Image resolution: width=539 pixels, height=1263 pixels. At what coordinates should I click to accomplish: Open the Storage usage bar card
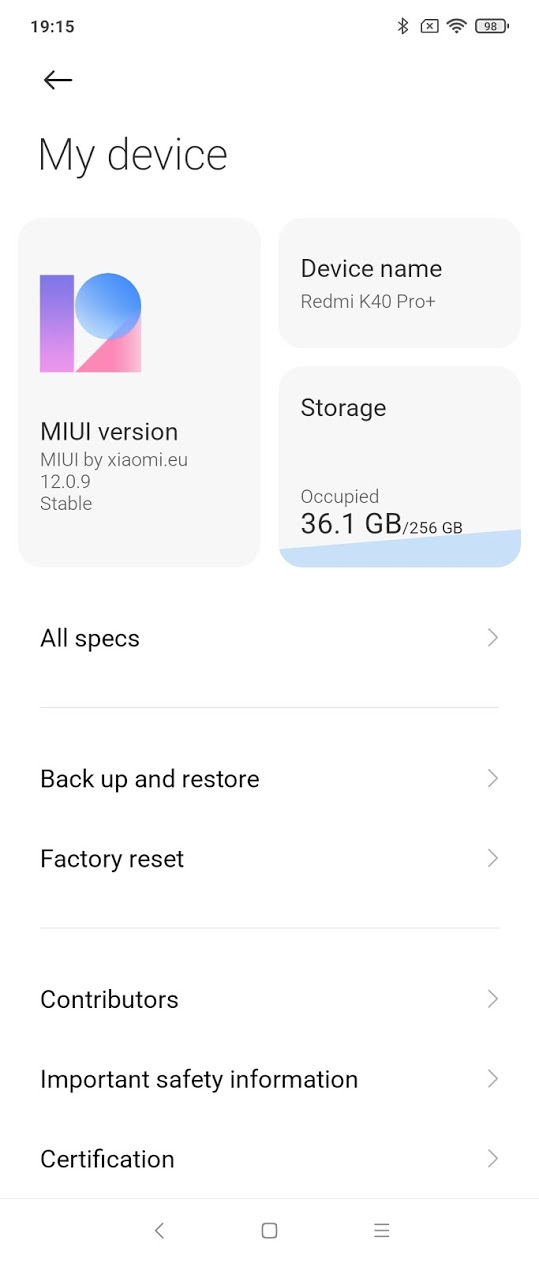pyautogui.click(x=399, y=467)
